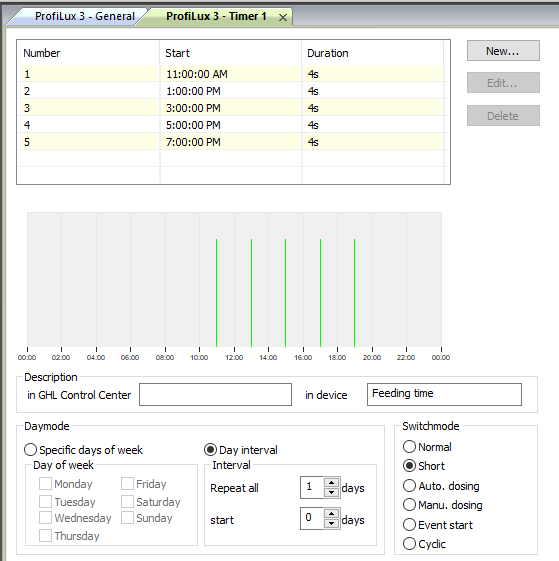Image resolution: width=559 pixels, height=561 pixels.
Task: Click the green marker at 17:00 on timeline
Action: pyautogui.click(x=321, y=293)
